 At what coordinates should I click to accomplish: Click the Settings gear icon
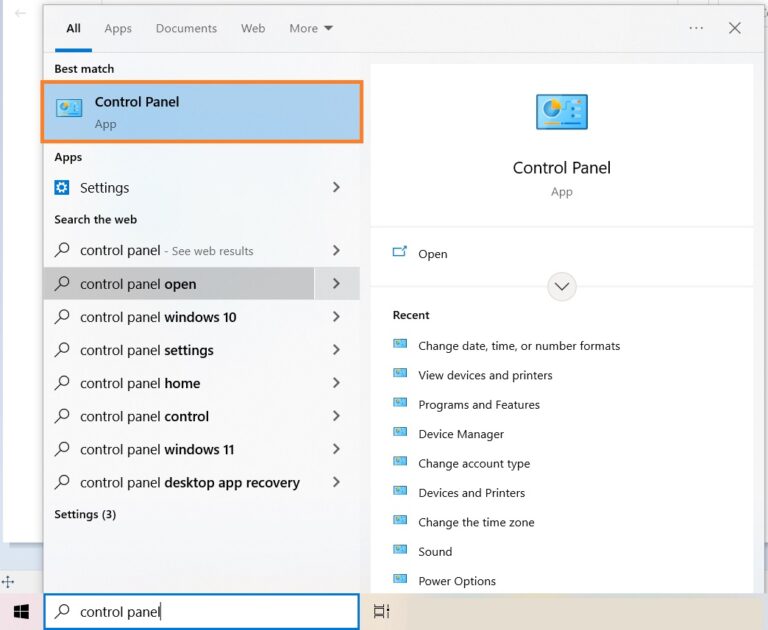pos(62,188)
